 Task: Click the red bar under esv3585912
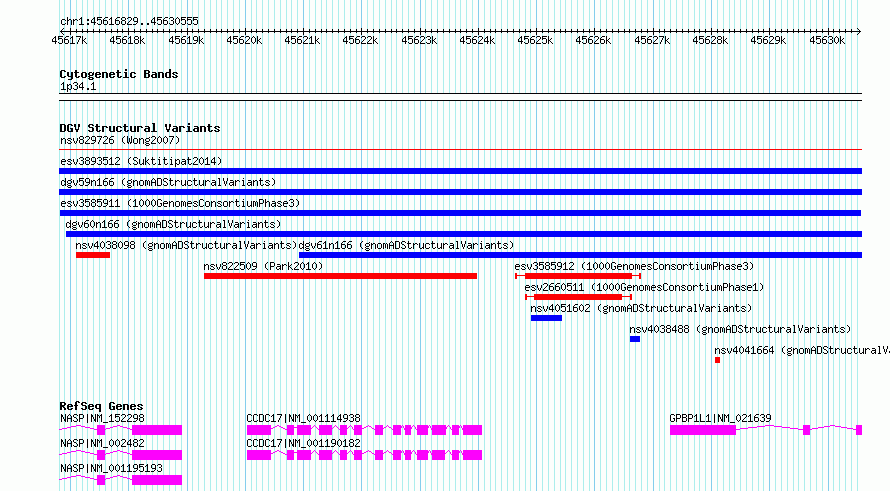pos(578,276)
